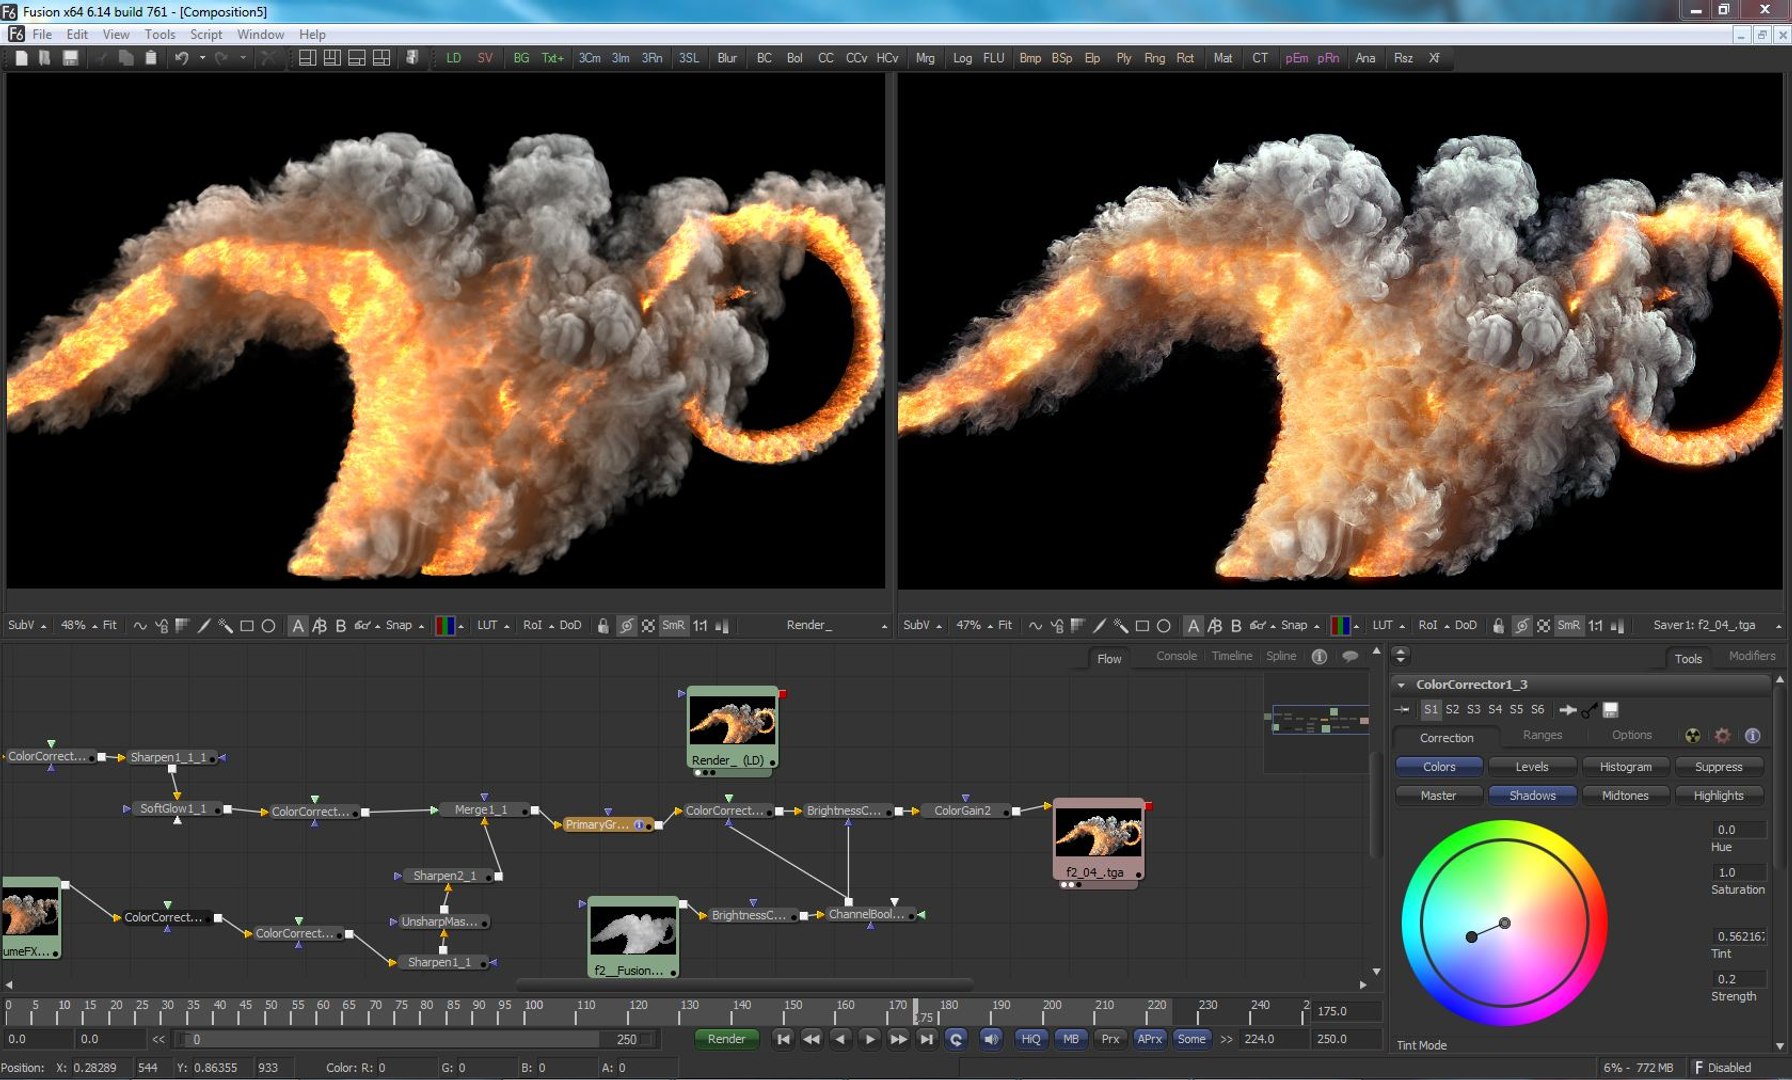
Task: Add a Merge node with Mrg button
Action: 925,58
